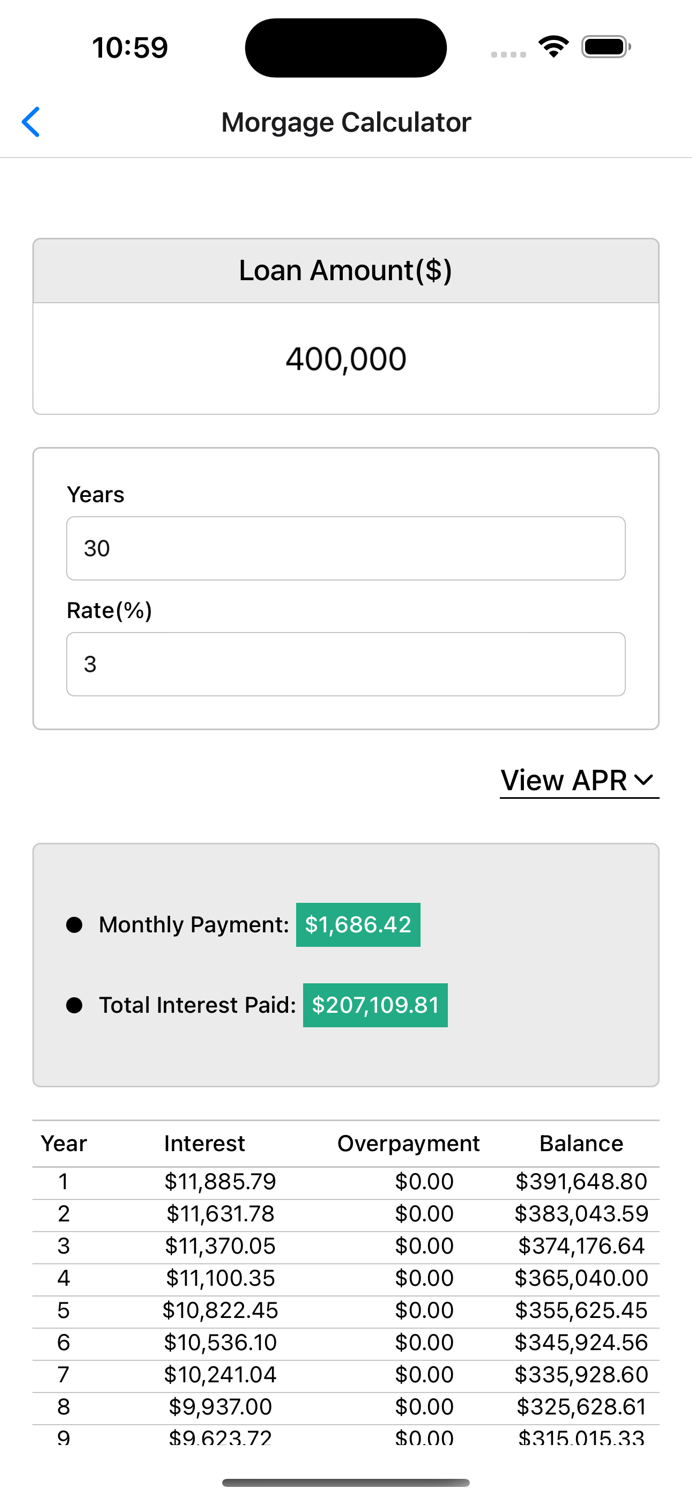Viewport: 692px width, 1500px height.
Task: Click the Wi-Fi status icon
Action: (553, 45)
